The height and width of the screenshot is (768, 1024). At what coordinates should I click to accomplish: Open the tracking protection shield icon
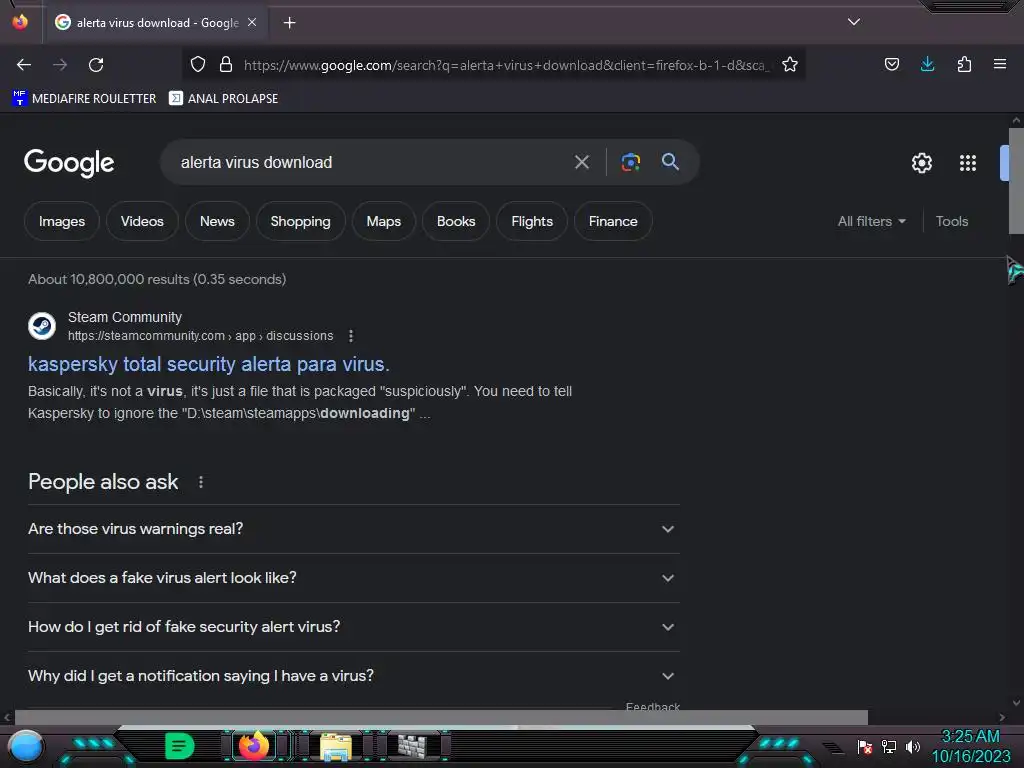click(198, 64)
